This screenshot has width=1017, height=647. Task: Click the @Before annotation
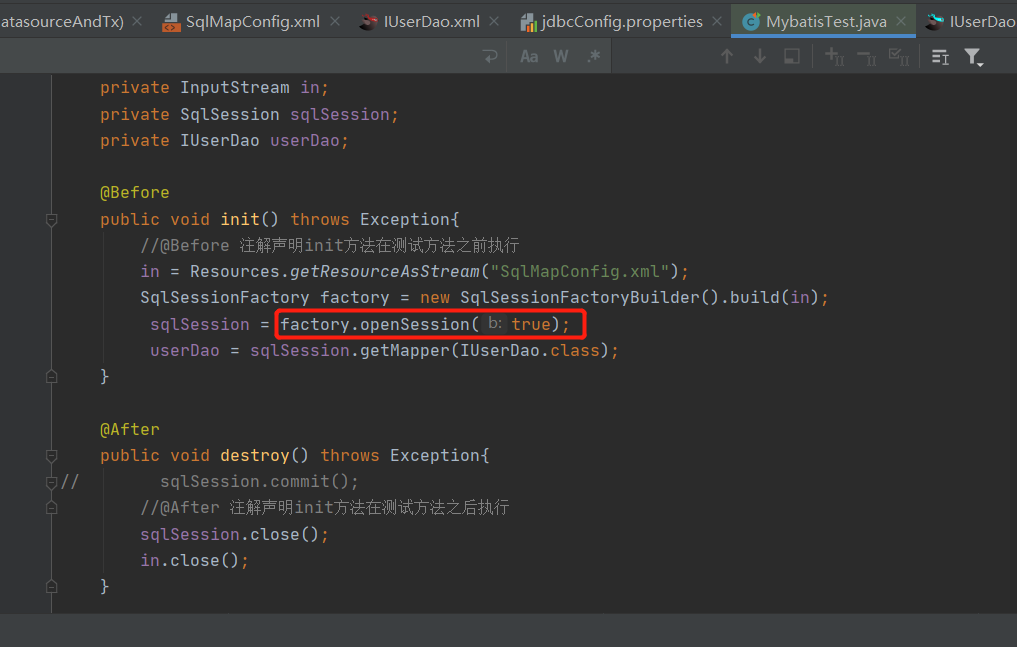tap(135, 193)
